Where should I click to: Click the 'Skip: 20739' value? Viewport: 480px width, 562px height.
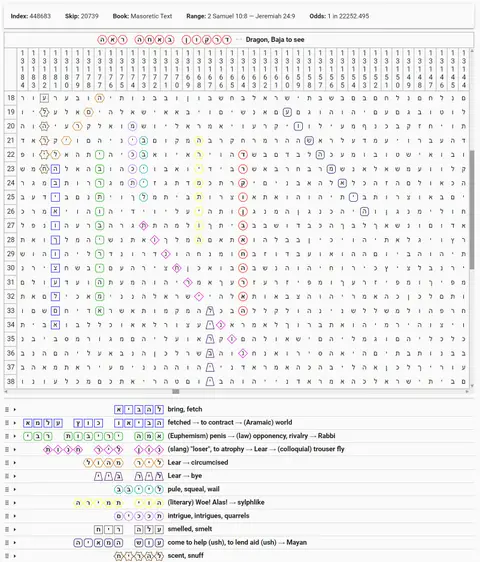click(82, 16)
